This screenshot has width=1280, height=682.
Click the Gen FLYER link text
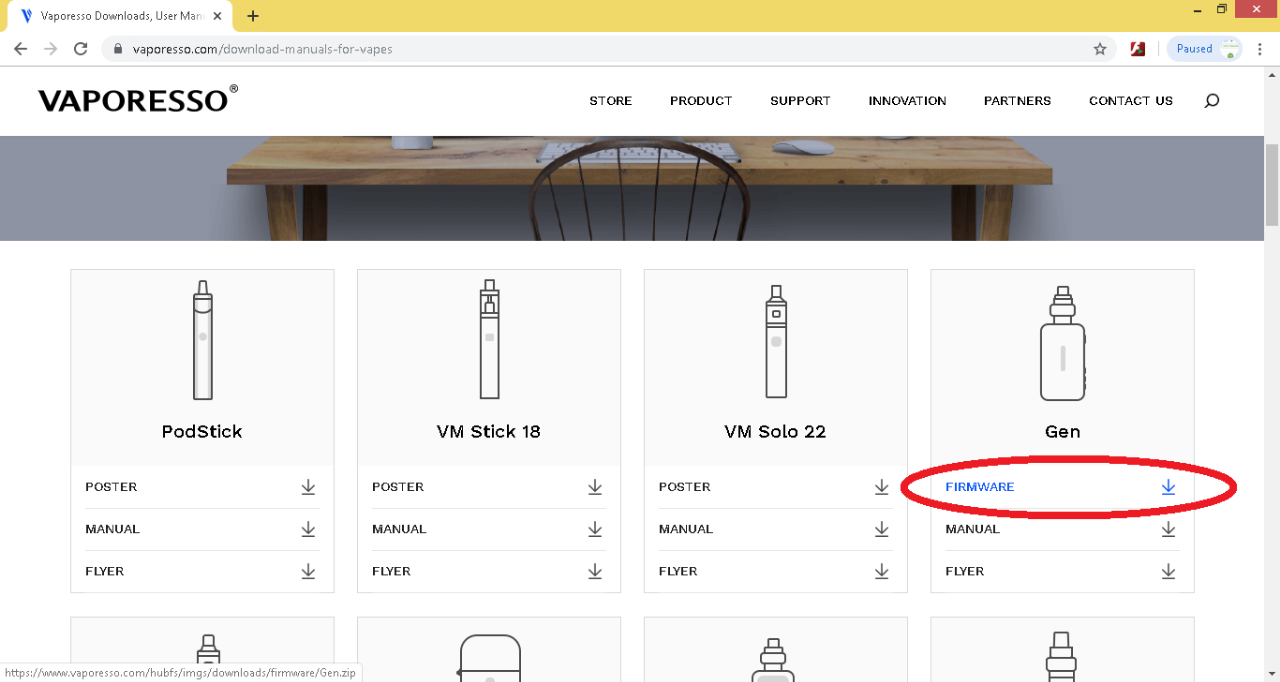[965, 571]
